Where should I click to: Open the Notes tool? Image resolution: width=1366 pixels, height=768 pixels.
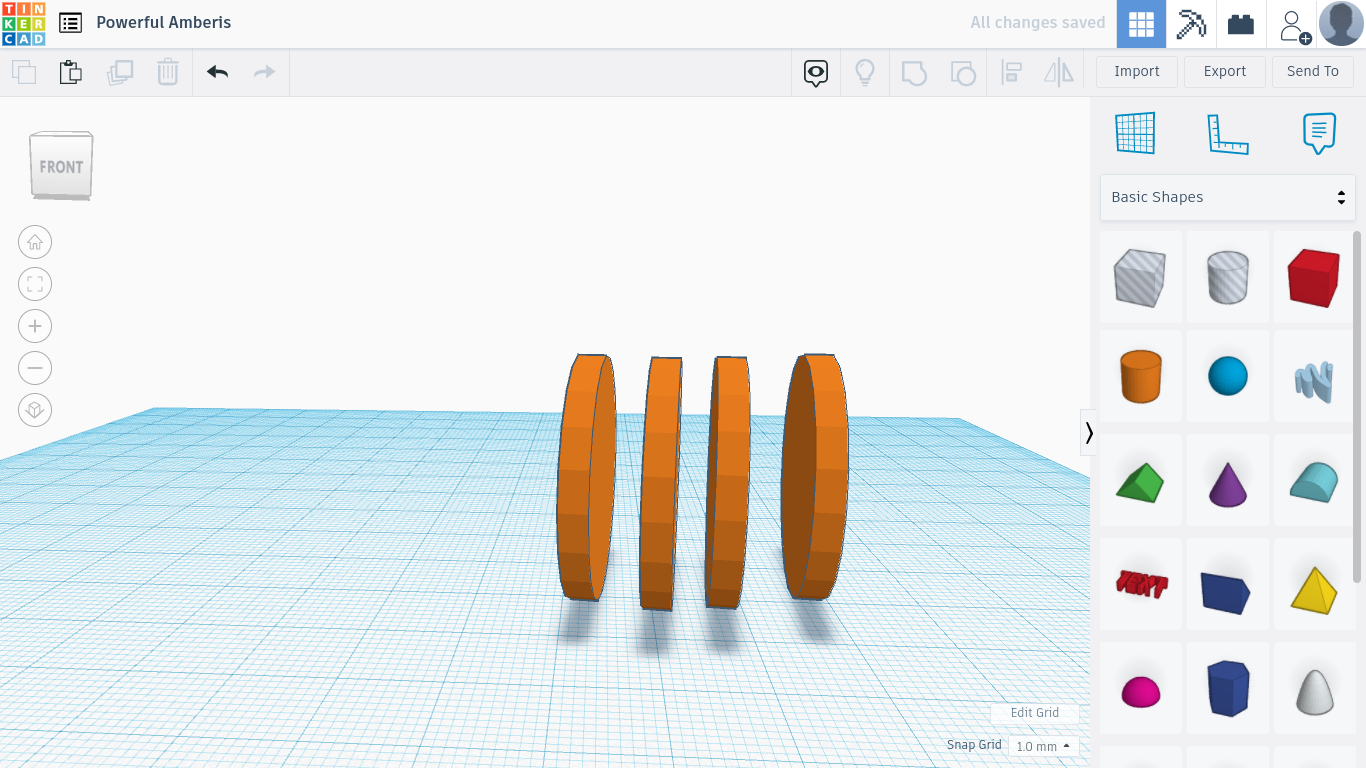tap(1319, 133)
